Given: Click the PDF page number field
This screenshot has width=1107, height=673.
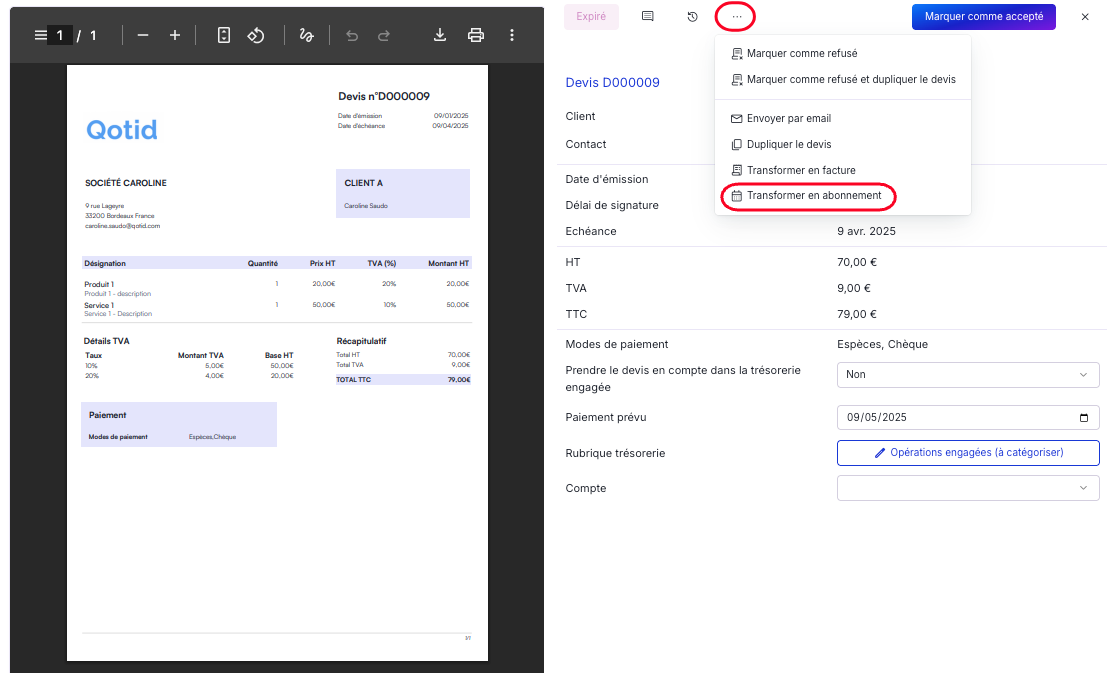Looking at the screenshot, I should 60,35.
